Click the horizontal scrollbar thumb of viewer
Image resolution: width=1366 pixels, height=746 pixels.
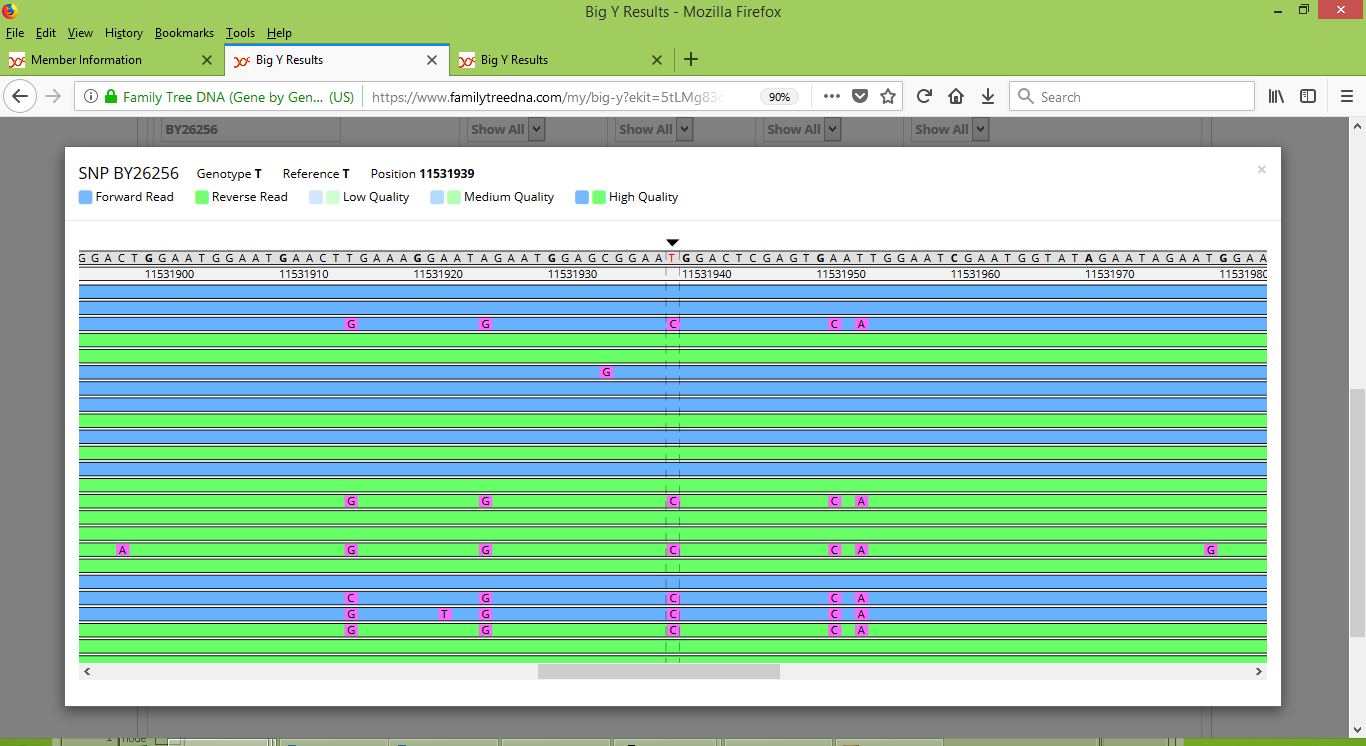pyautogui.click(x=659, y=671)
